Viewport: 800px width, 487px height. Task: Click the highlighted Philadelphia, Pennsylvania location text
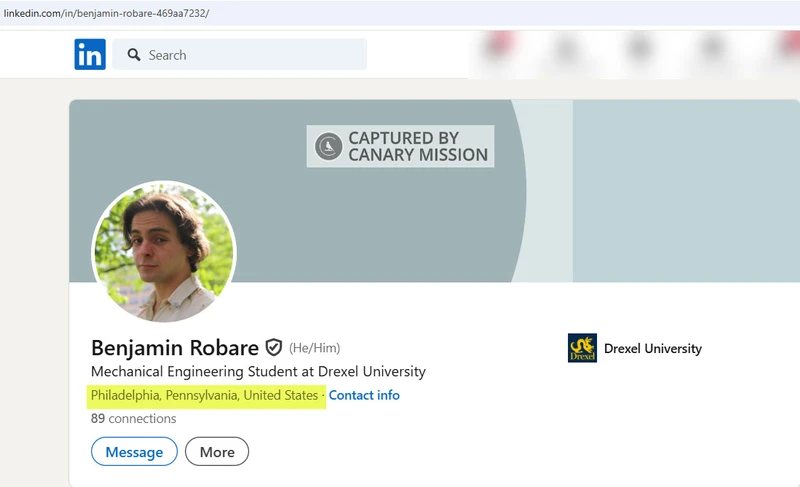(204, 395)
